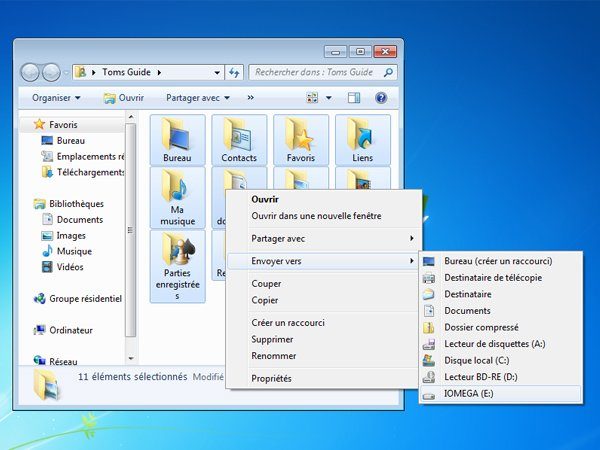The height and width of the screenshot is (450, 600).
Task: Choose Créer un raccourci
Action: point(323,323)
